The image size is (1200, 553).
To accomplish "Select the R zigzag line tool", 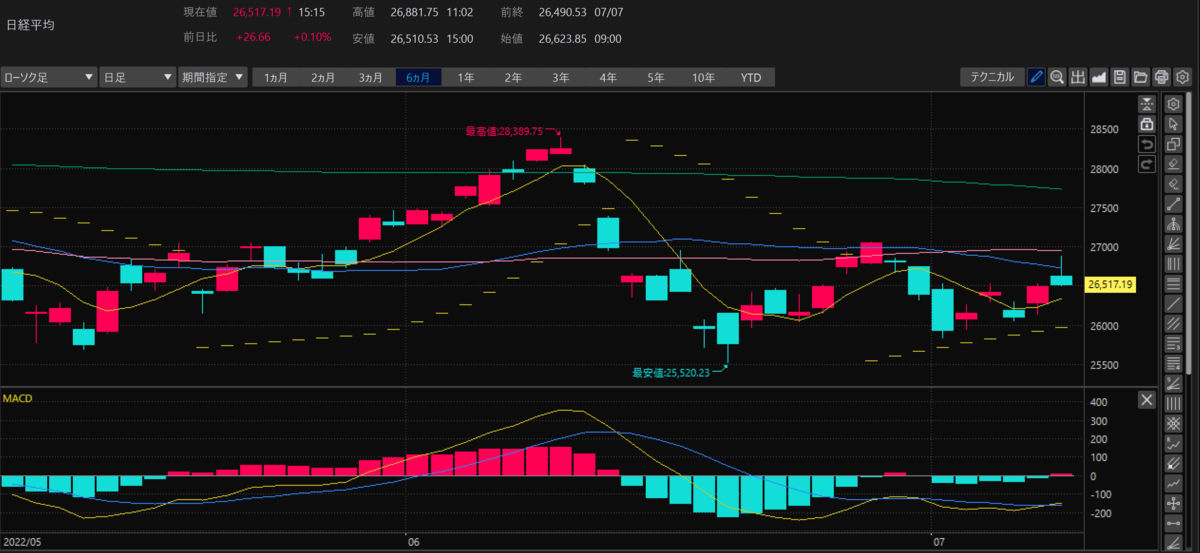I will point(1175,444).
